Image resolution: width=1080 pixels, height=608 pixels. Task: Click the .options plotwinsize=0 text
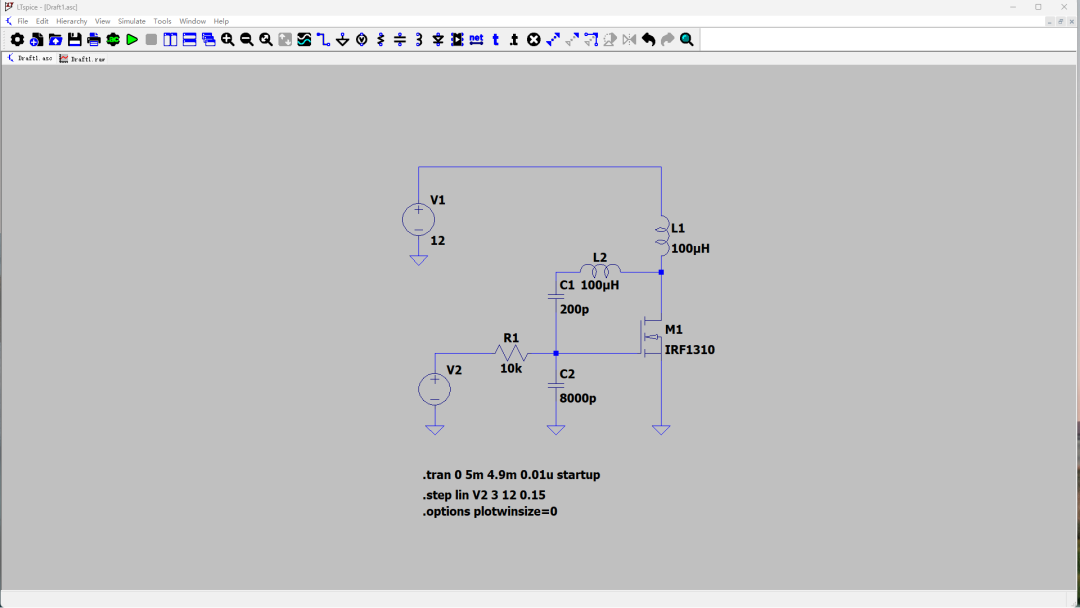(x=490, y=512)
